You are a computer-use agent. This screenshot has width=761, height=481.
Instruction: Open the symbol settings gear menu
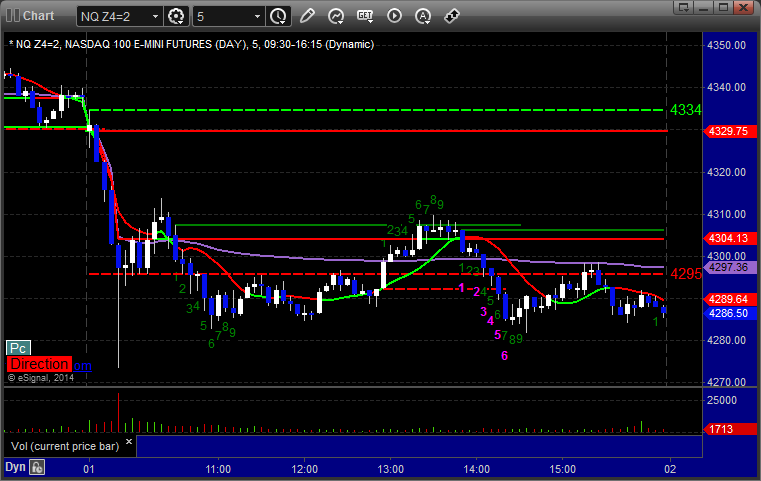176,16
